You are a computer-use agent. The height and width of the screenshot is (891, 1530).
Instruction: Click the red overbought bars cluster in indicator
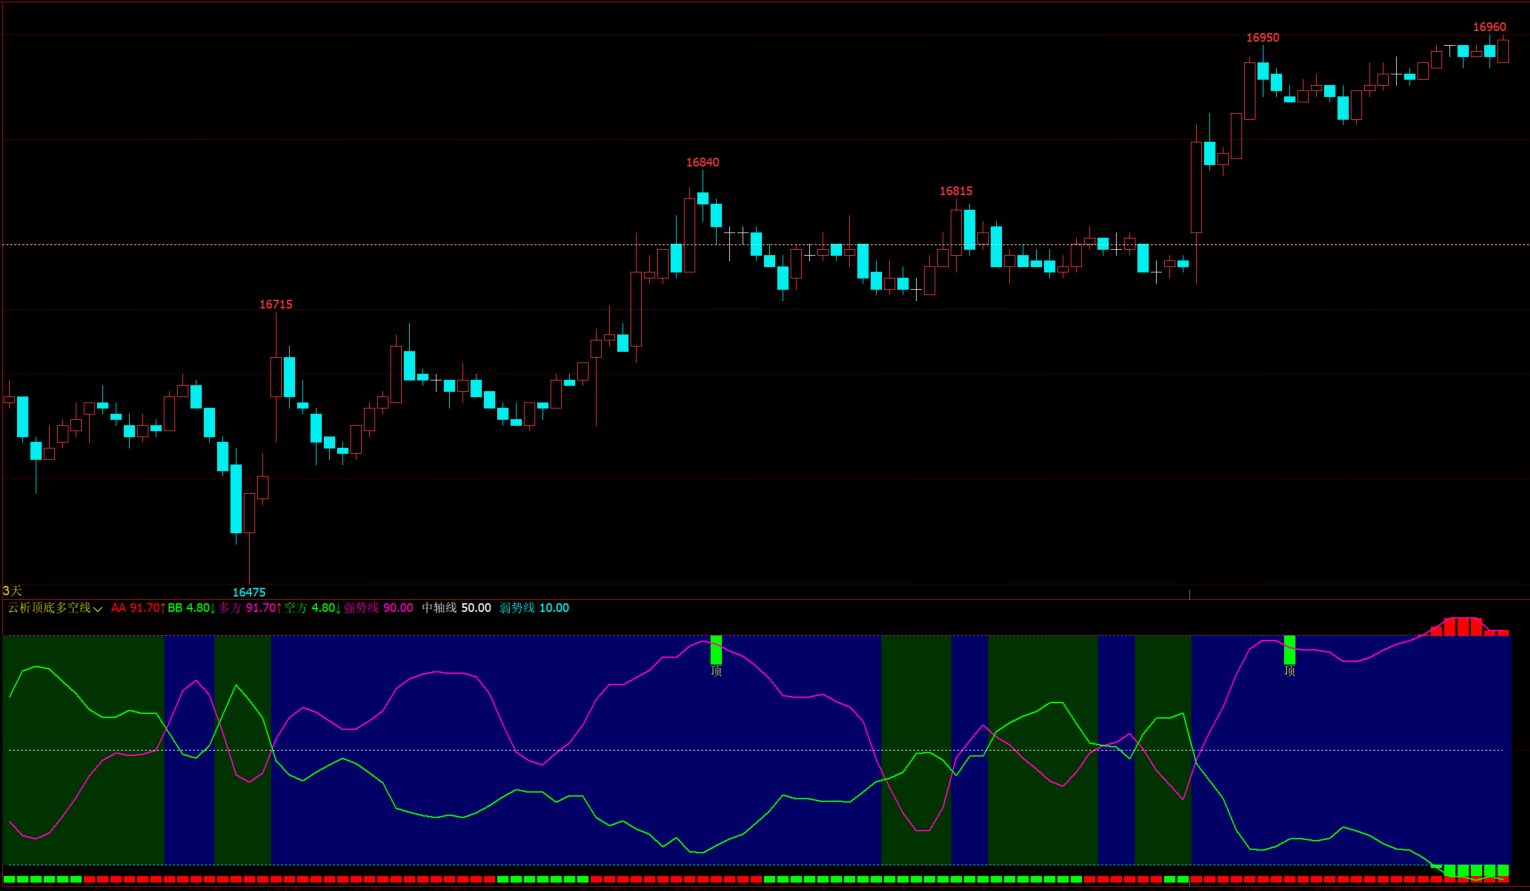(1466, 627)
